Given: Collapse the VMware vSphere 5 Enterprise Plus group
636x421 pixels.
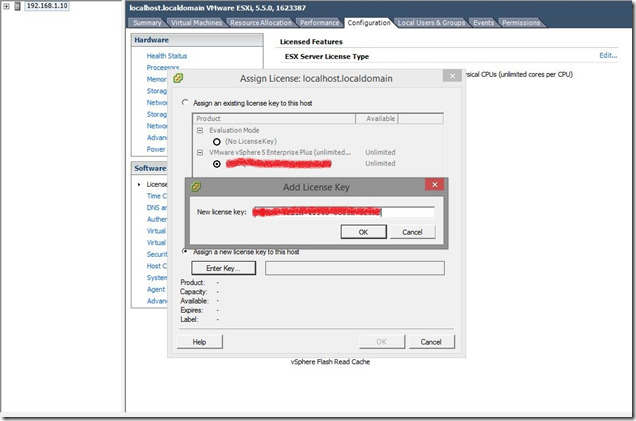Looking at the screenshot, I should coord(200,153).
